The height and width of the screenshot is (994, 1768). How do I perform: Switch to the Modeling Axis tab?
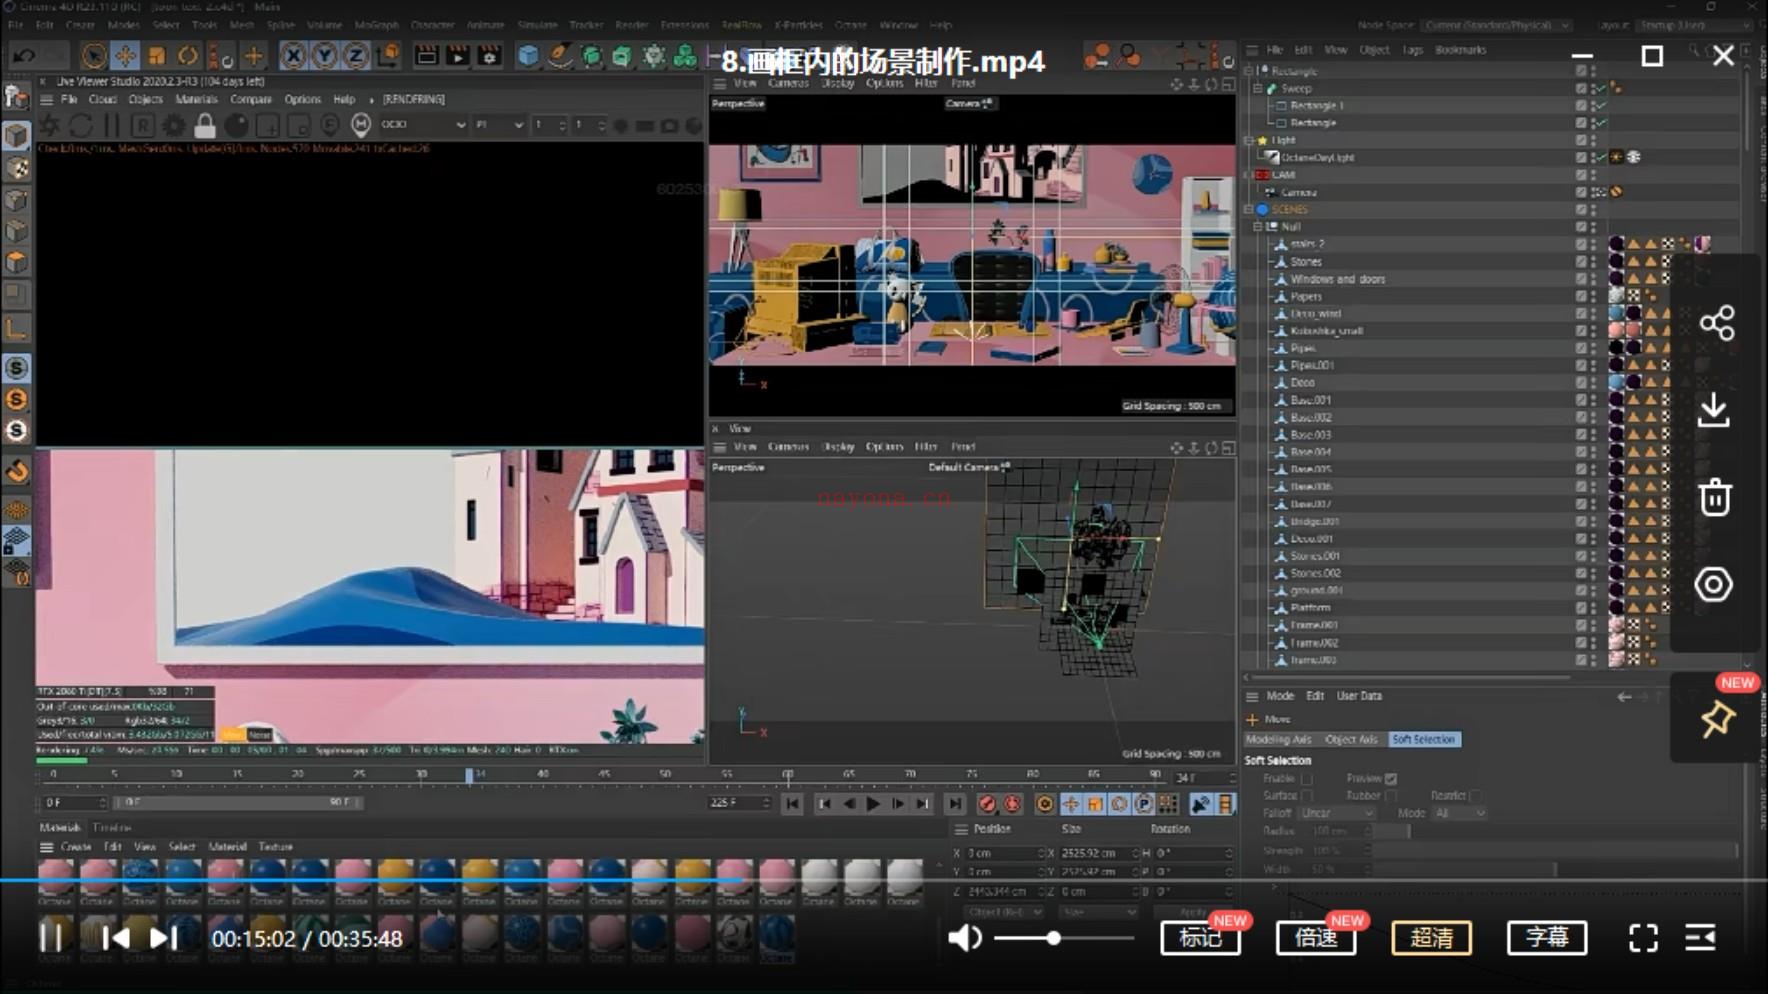[1278, 739]
